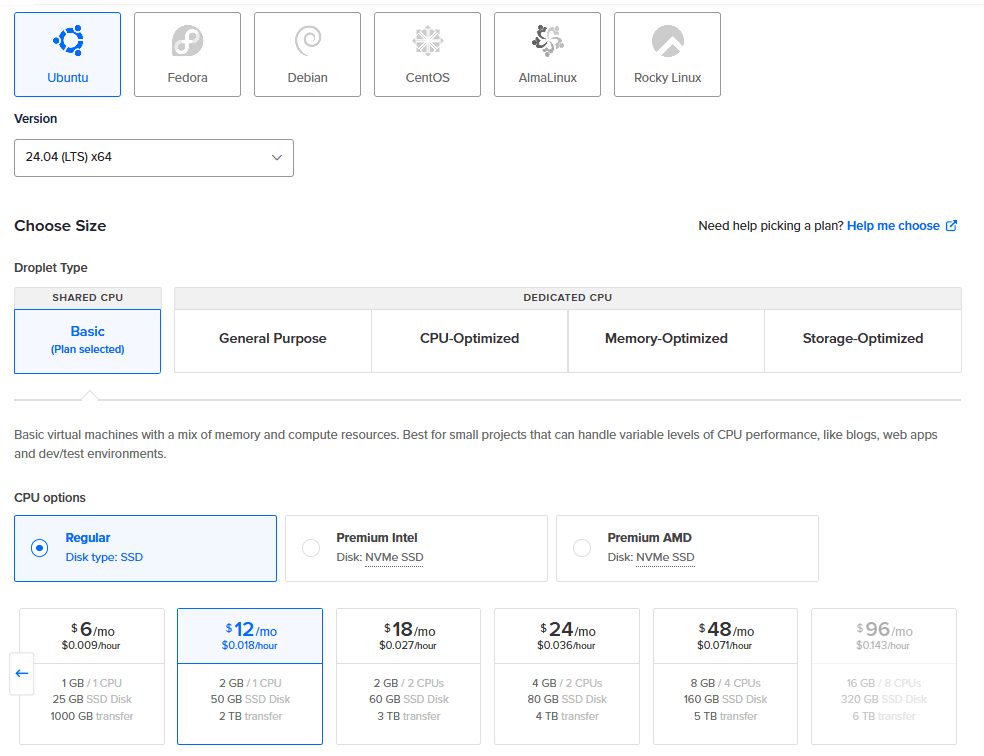The image size is (984, 756).
Task: Select the Memory-Optimized droplet tab
Action: tap(666, 339)
